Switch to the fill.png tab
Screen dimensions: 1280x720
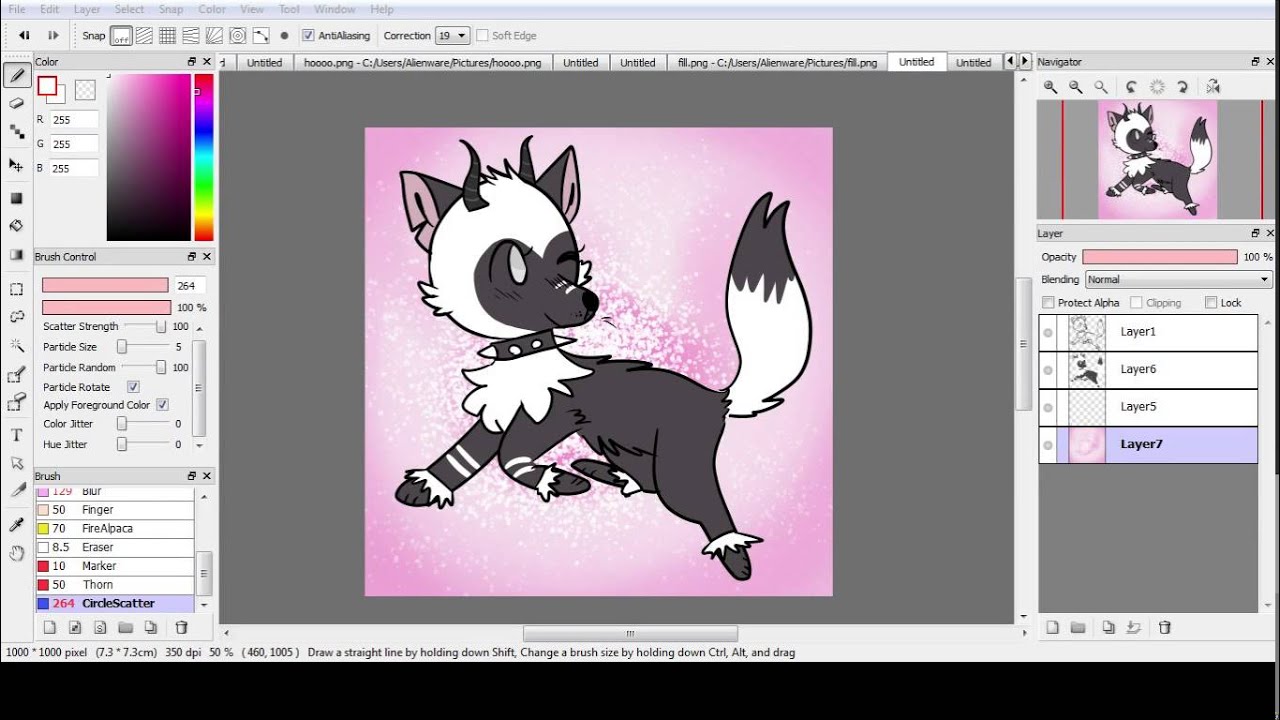click(777, 62)
